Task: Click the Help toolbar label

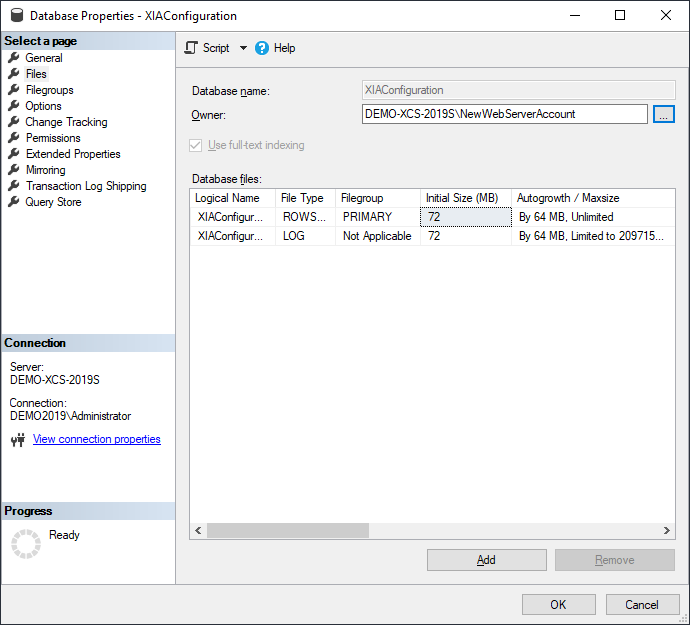Action: coord(284,48)
